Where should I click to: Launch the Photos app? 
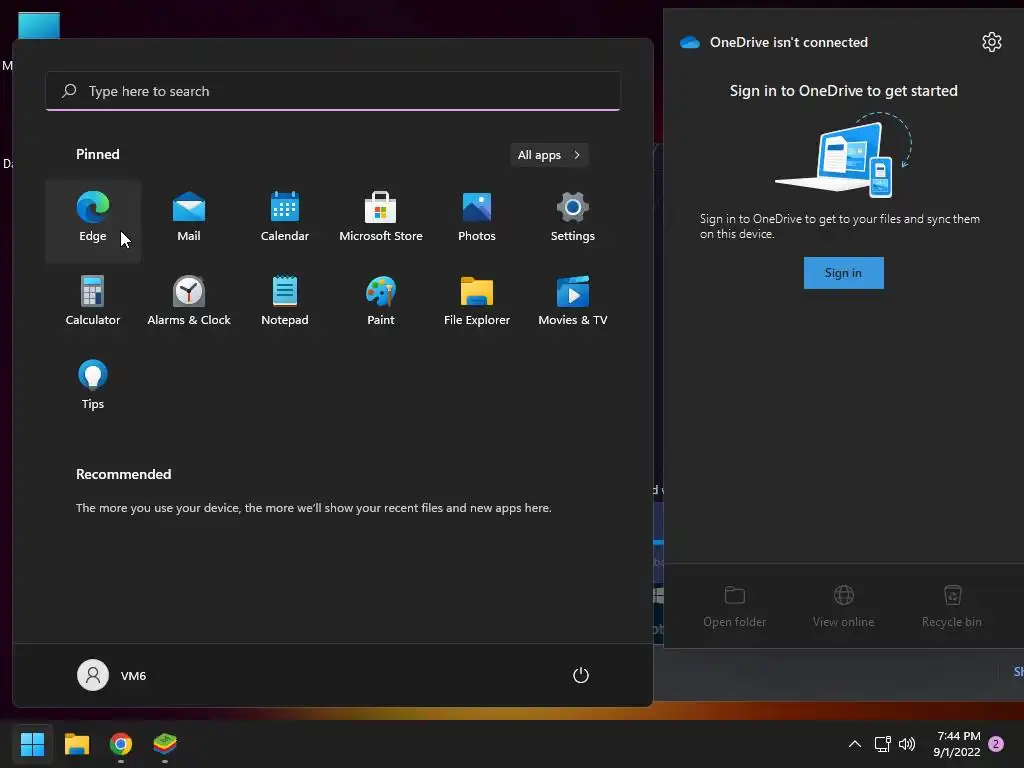(477, 219)
